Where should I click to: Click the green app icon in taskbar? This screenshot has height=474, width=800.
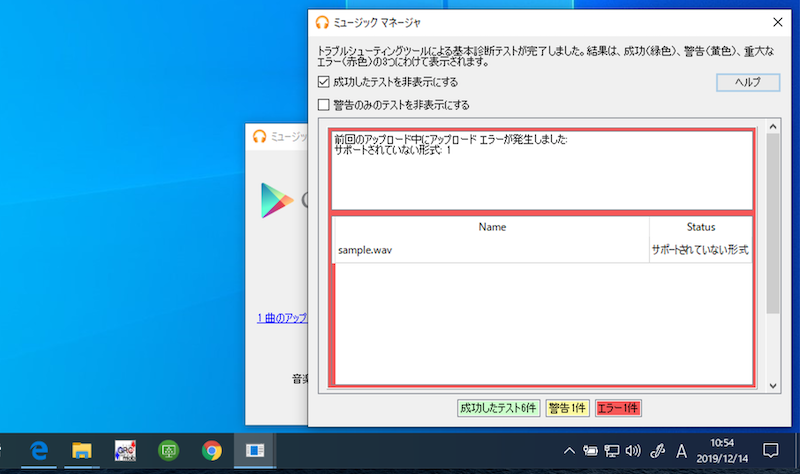click(169, 450)
